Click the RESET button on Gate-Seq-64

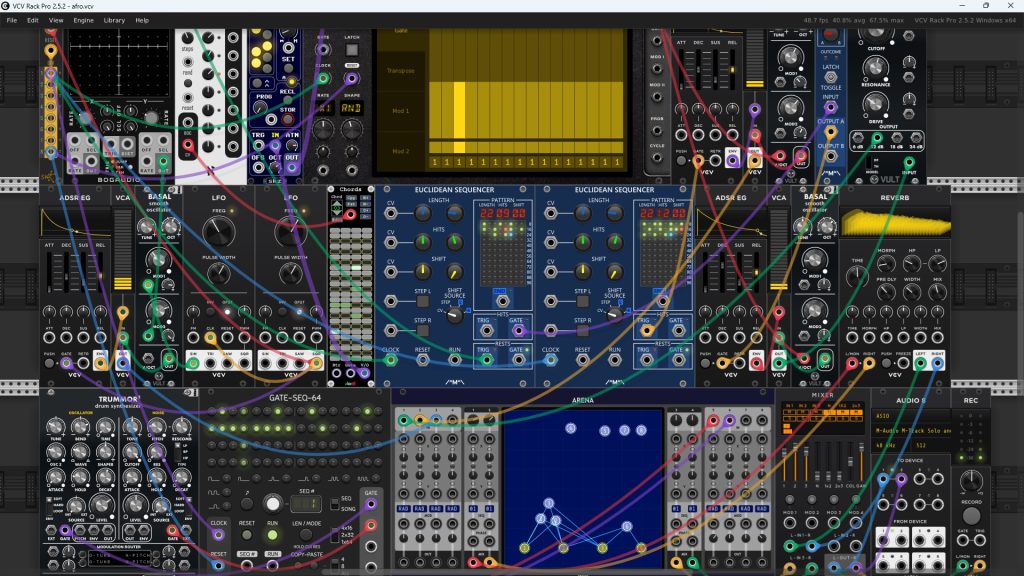(246, 536)
